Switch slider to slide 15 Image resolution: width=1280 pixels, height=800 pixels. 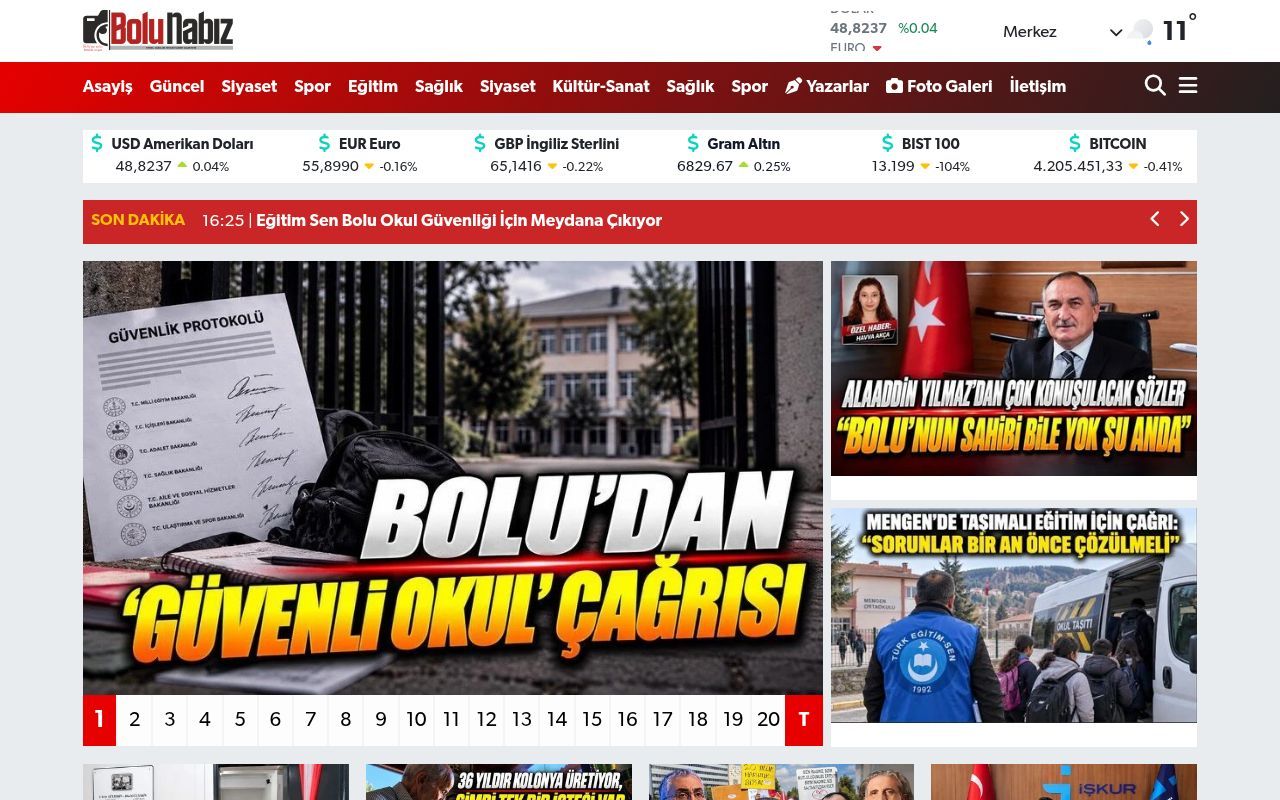click(x=592, y=719)
